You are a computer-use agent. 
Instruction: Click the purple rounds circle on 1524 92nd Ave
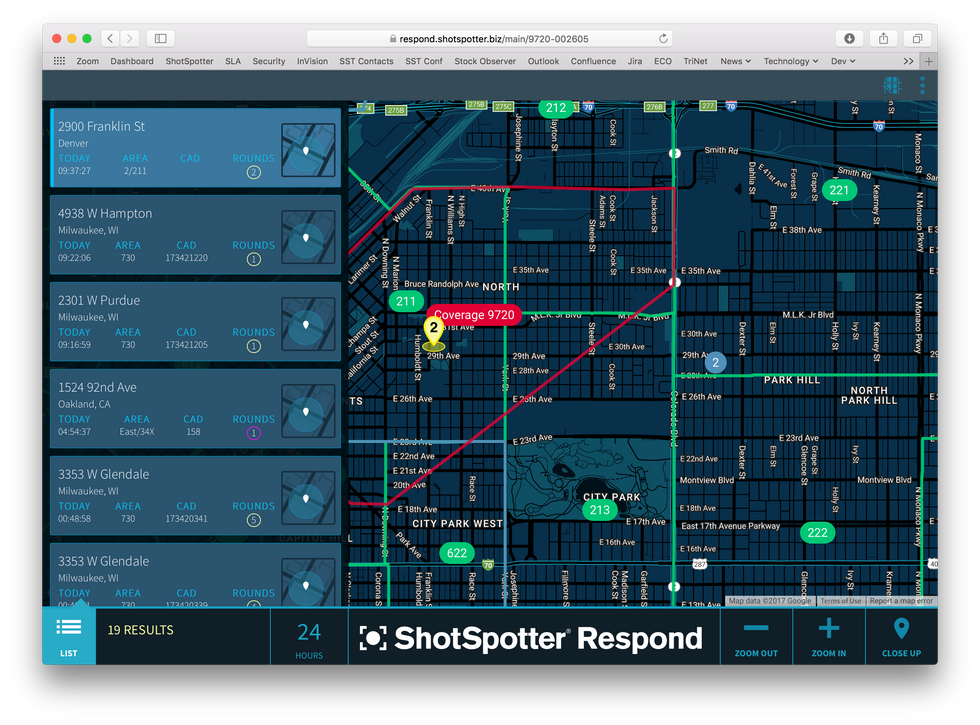(253, 433)
